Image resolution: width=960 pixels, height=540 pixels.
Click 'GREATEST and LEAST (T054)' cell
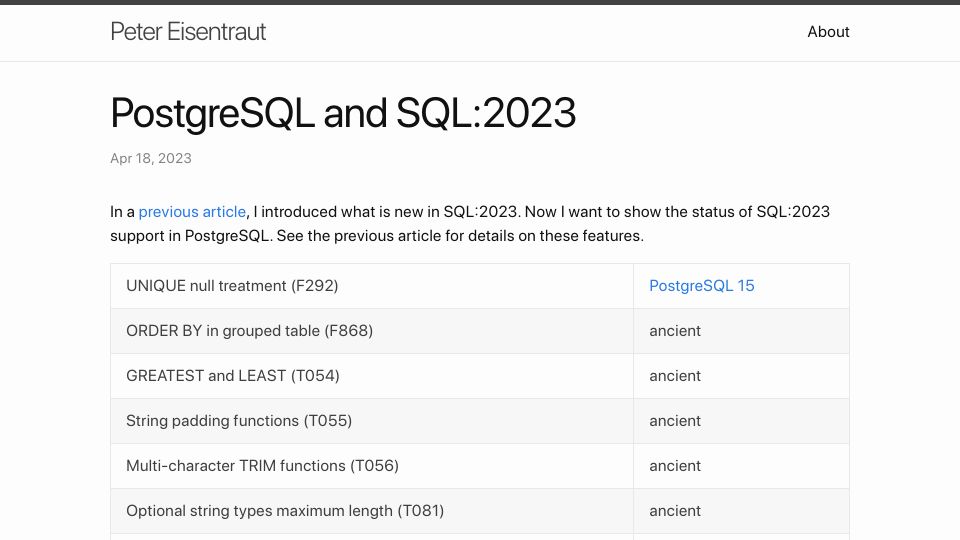coord(372,376)
